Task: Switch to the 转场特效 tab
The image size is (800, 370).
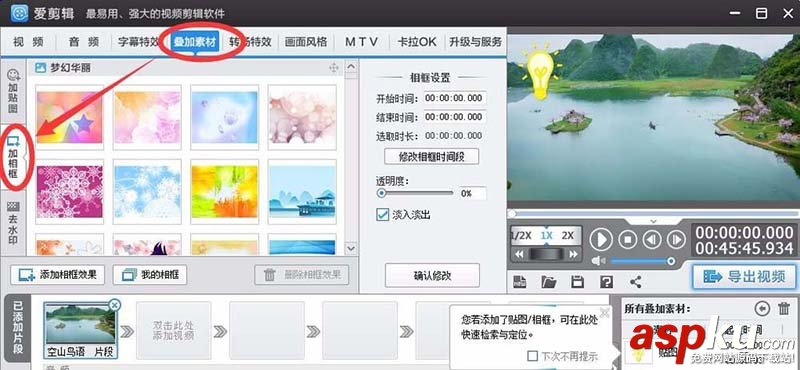Action: point(250,42)
